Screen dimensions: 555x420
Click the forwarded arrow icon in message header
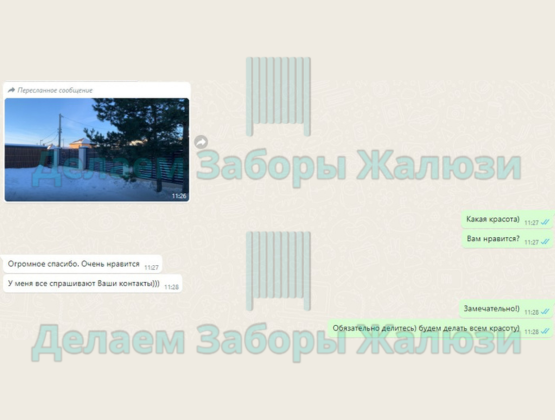pyautogui.click(x=11, y=90)
